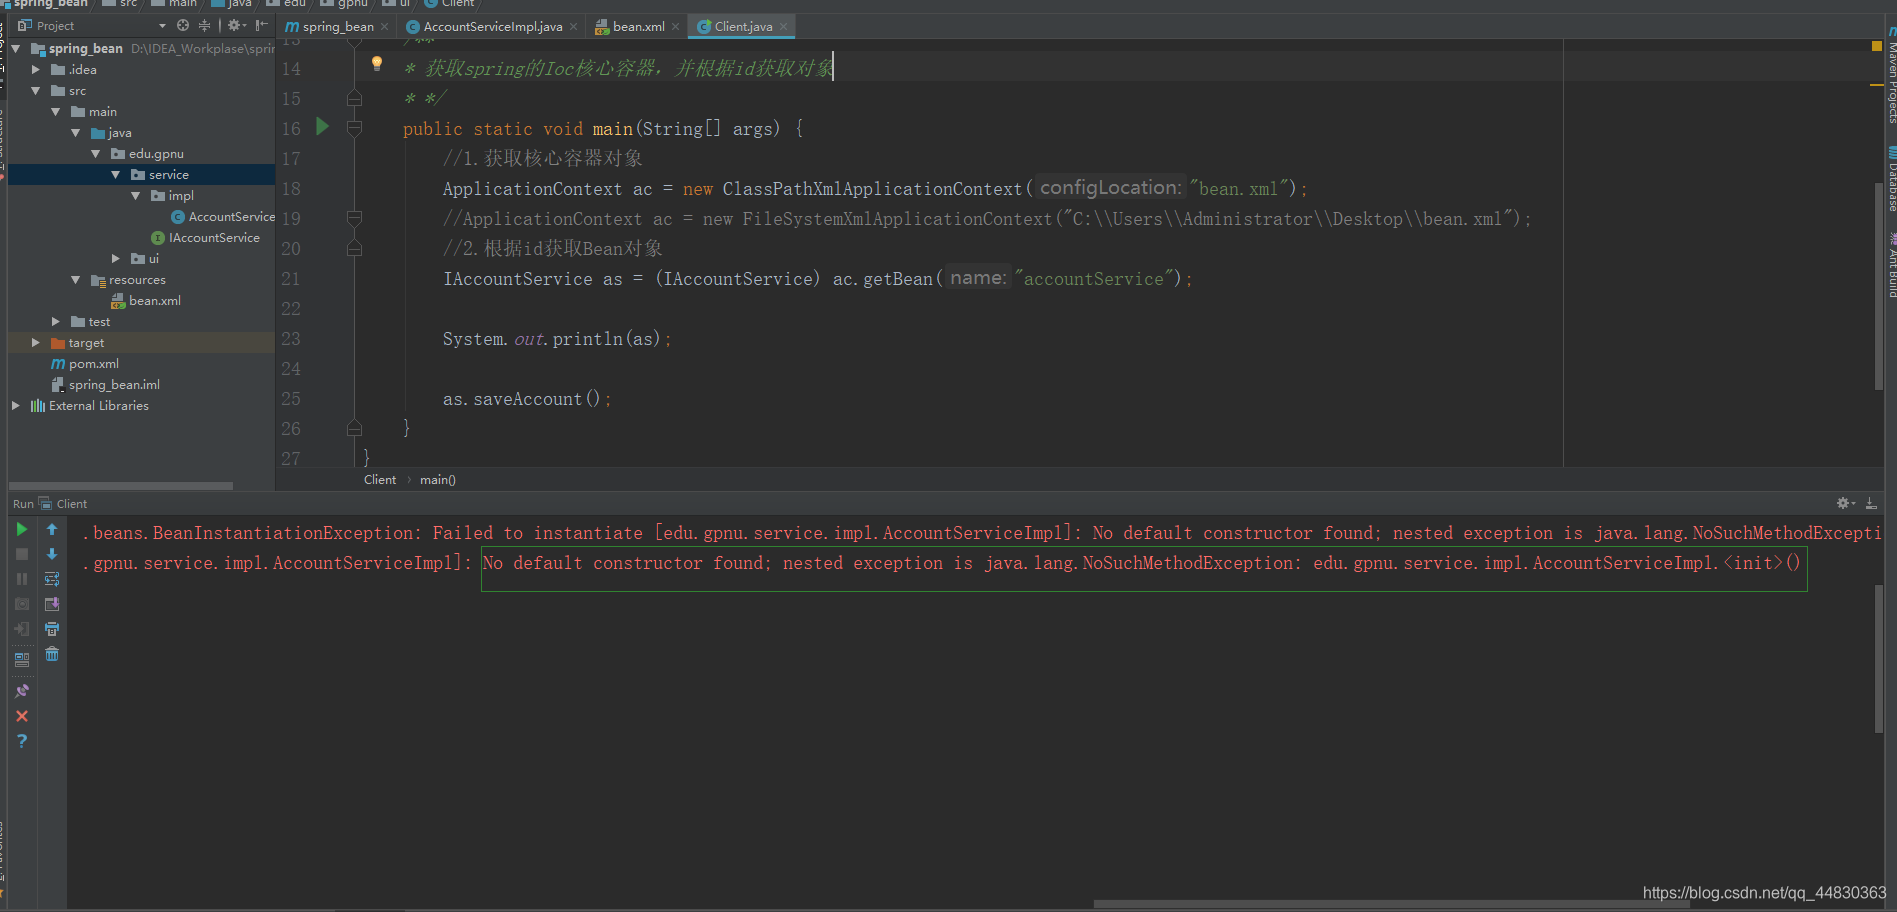This screenshot has height=912, width=1897.
Task: Open help with the blue question mark icon
Action: (x=22, y=741)
